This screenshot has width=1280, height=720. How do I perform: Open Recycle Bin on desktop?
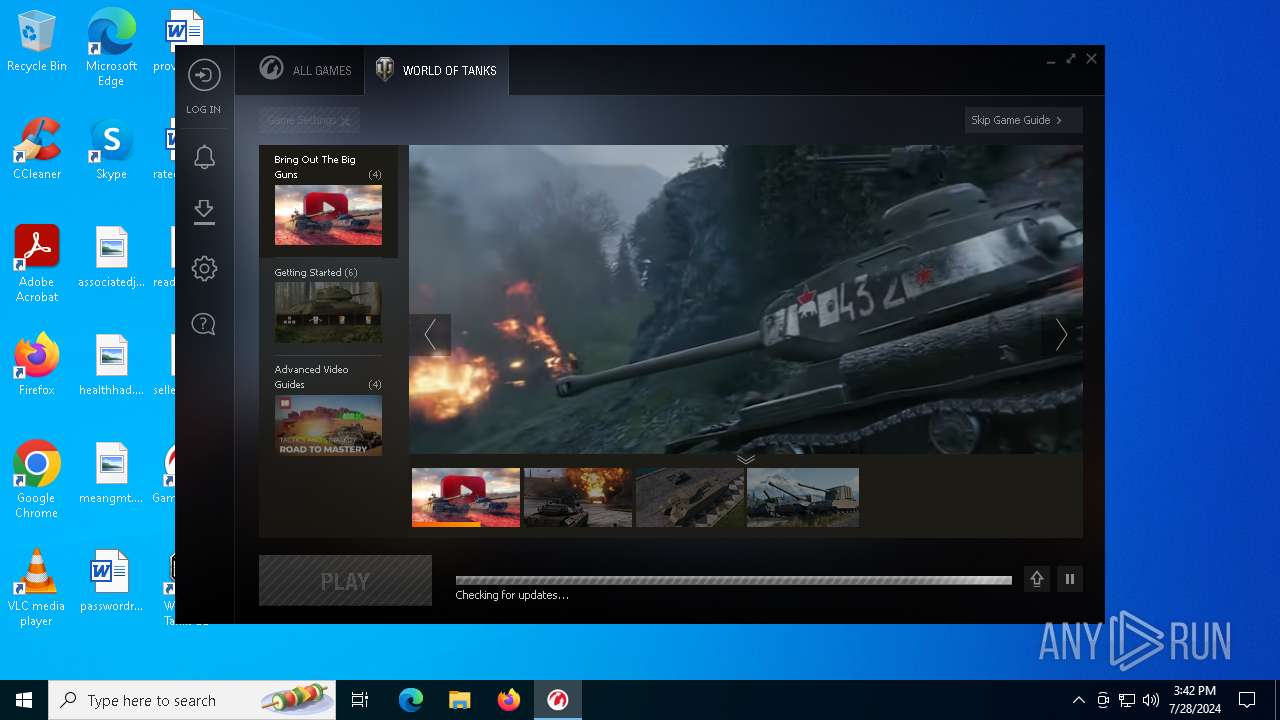point(37,42)
